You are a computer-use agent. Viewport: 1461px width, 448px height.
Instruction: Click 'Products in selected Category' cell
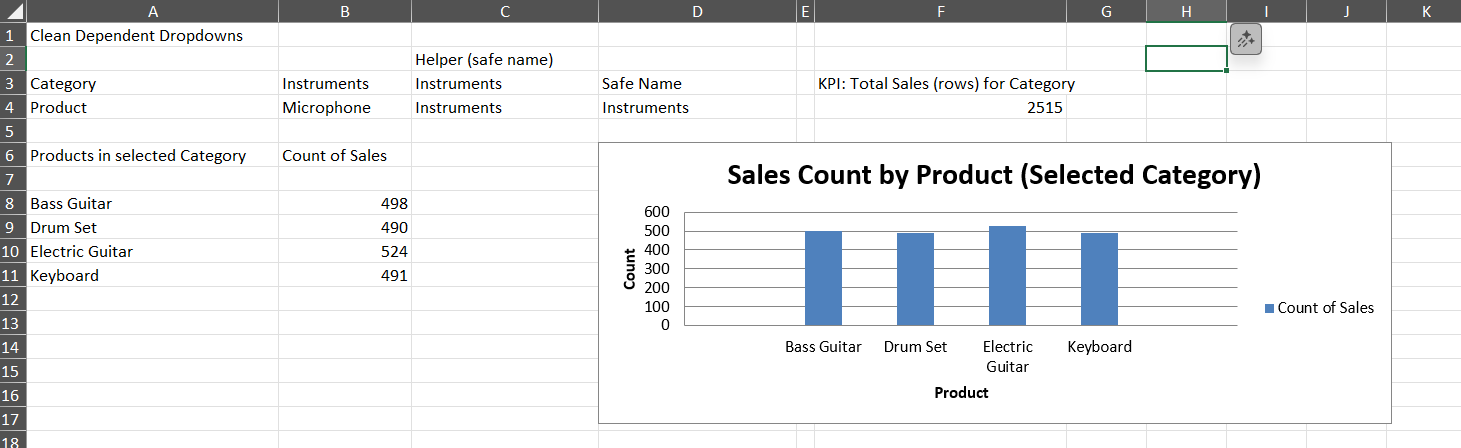[152, 155]
